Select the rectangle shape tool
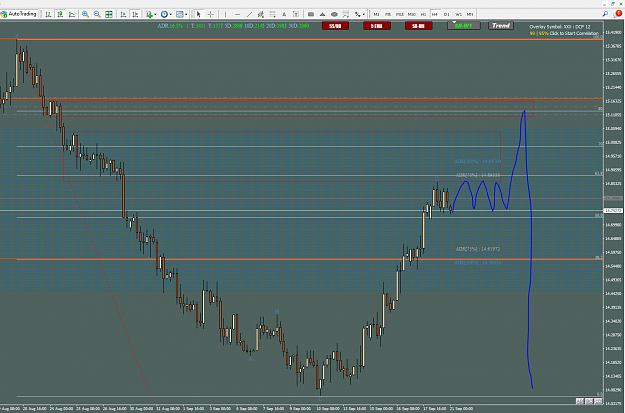Image resolution: width=625 pixels, height=413 pixels. (311, 14)
